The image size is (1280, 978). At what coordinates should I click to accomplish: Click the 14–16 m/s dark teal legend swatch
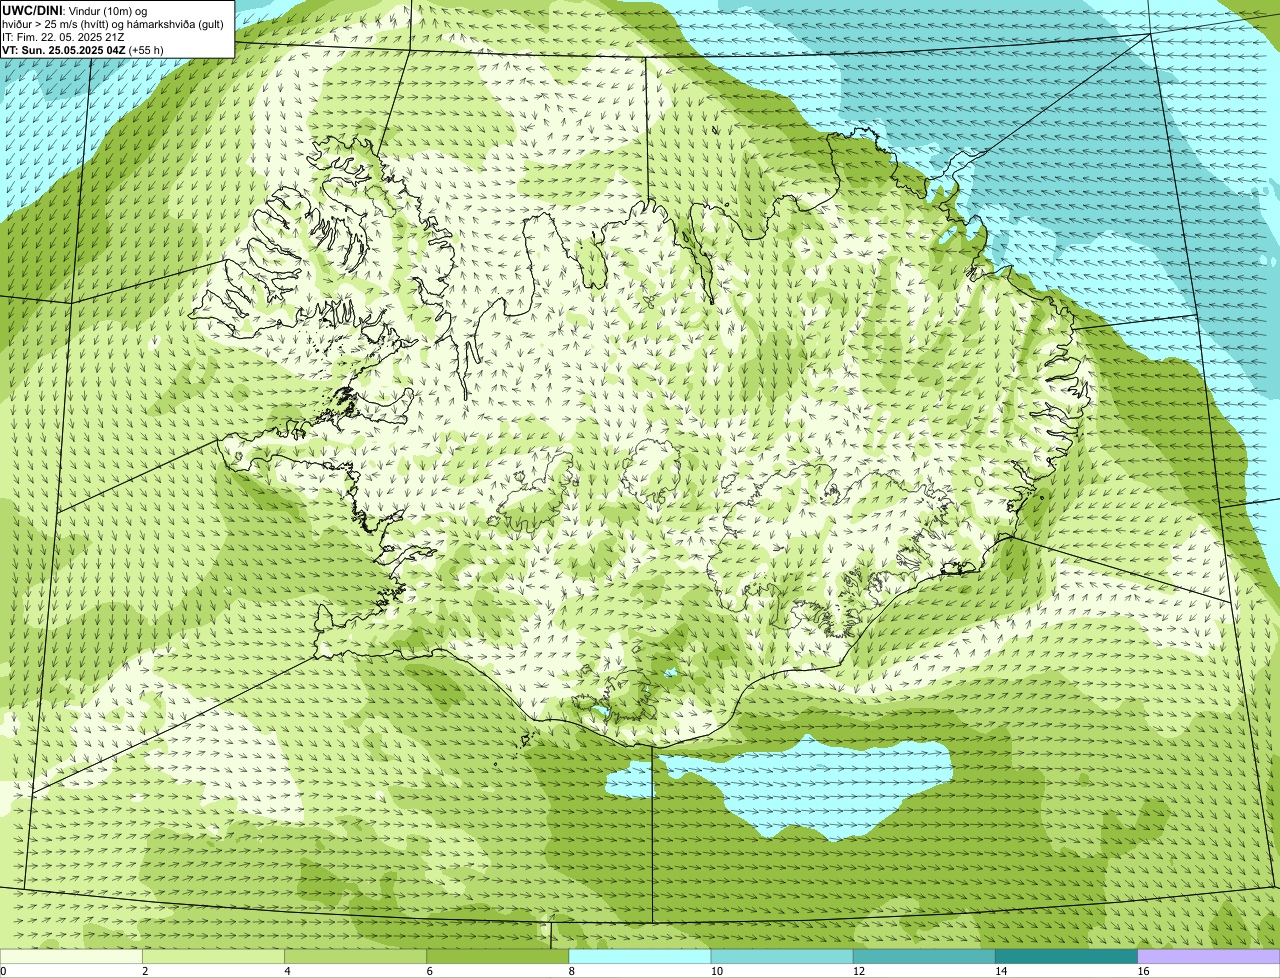click(1067, 957)
